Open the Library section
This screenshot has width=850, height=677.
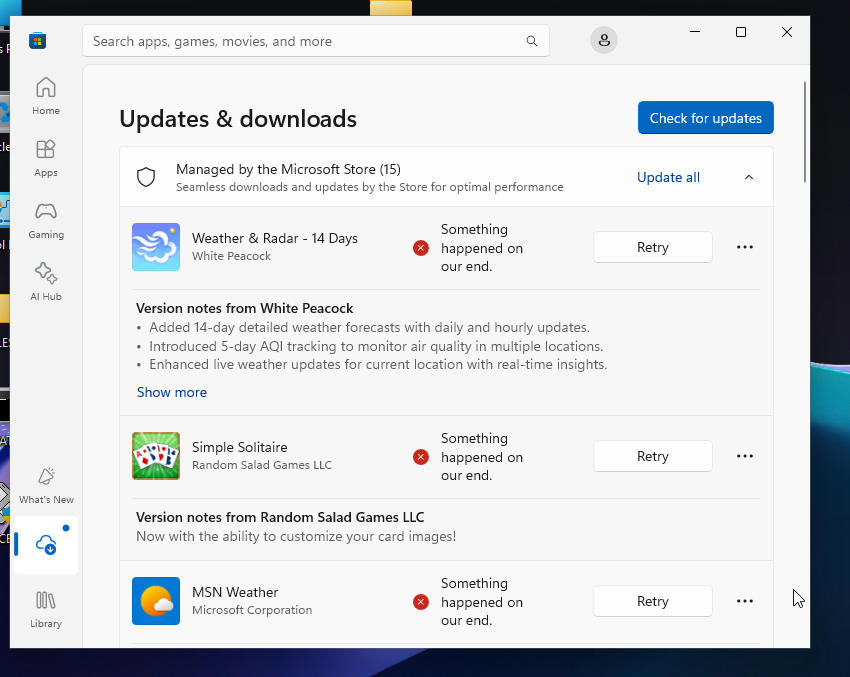(46, 609)
